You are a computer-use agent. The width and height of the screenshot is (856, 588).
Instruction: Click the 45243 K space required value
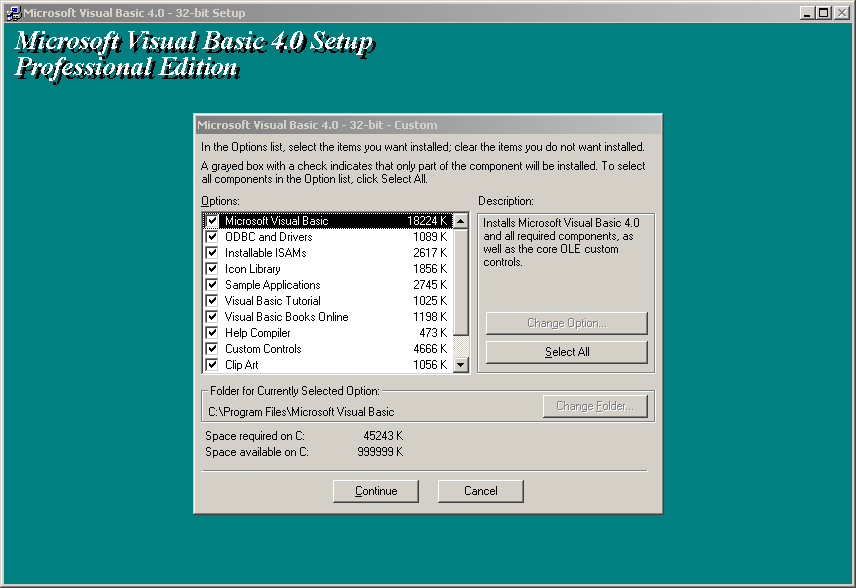click(x=383, y=436)
